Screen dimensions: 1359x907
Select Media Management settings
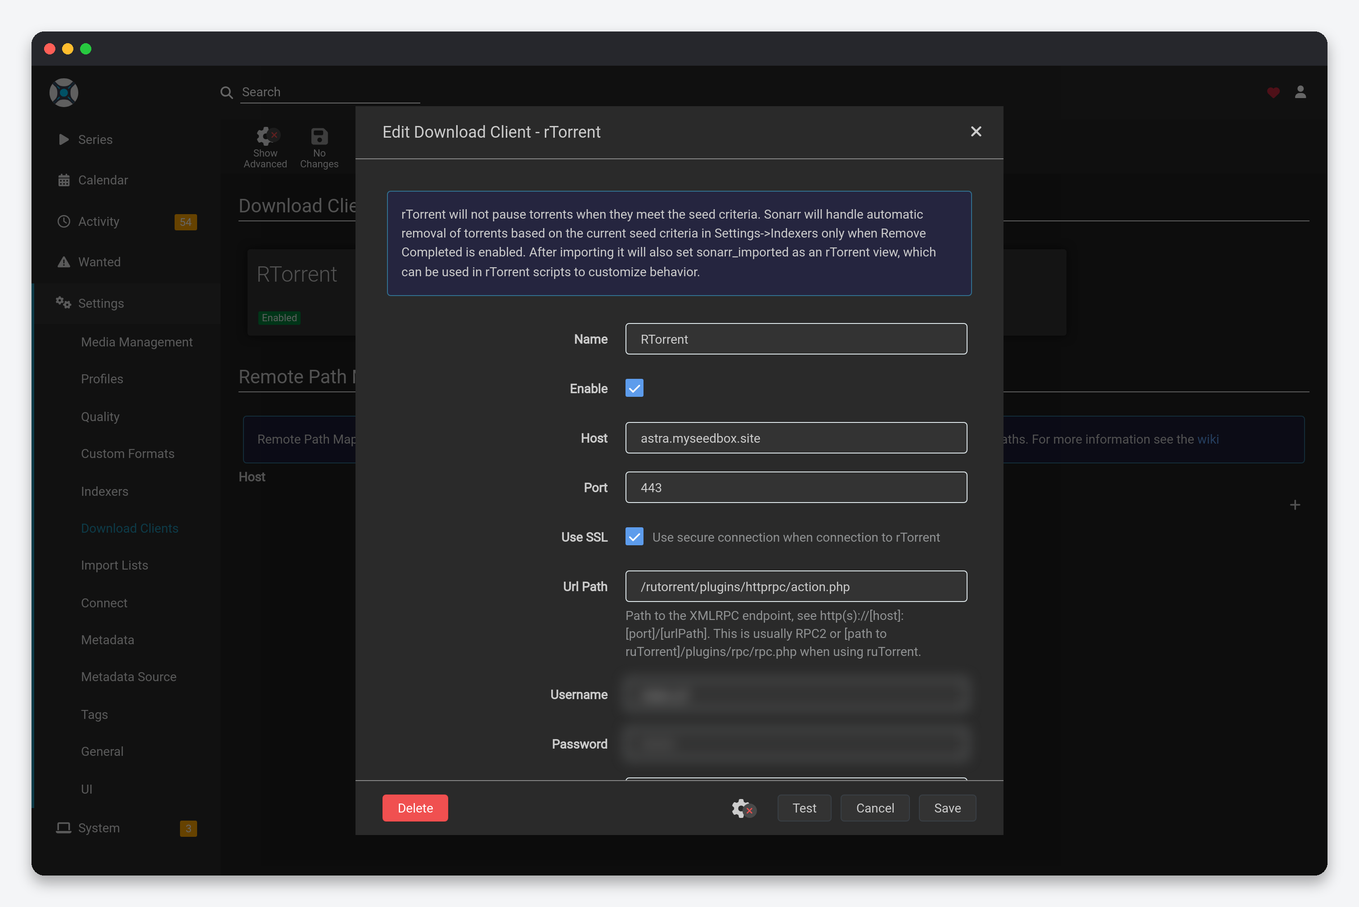[137, 342]
